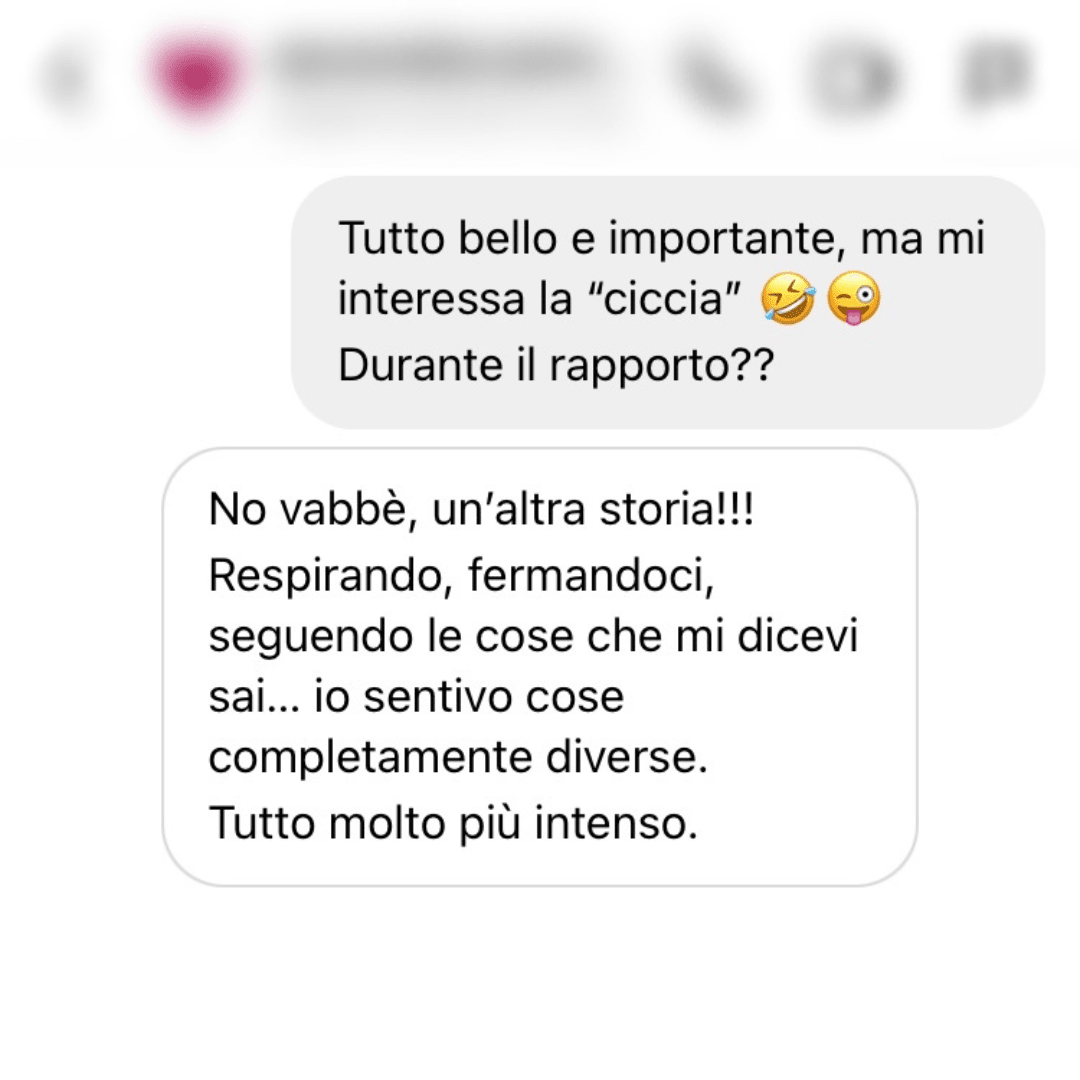Tap the line "sai... io sentivo cose"
This screenshot has height=1080, width=1080.
(x=416, y=696)
